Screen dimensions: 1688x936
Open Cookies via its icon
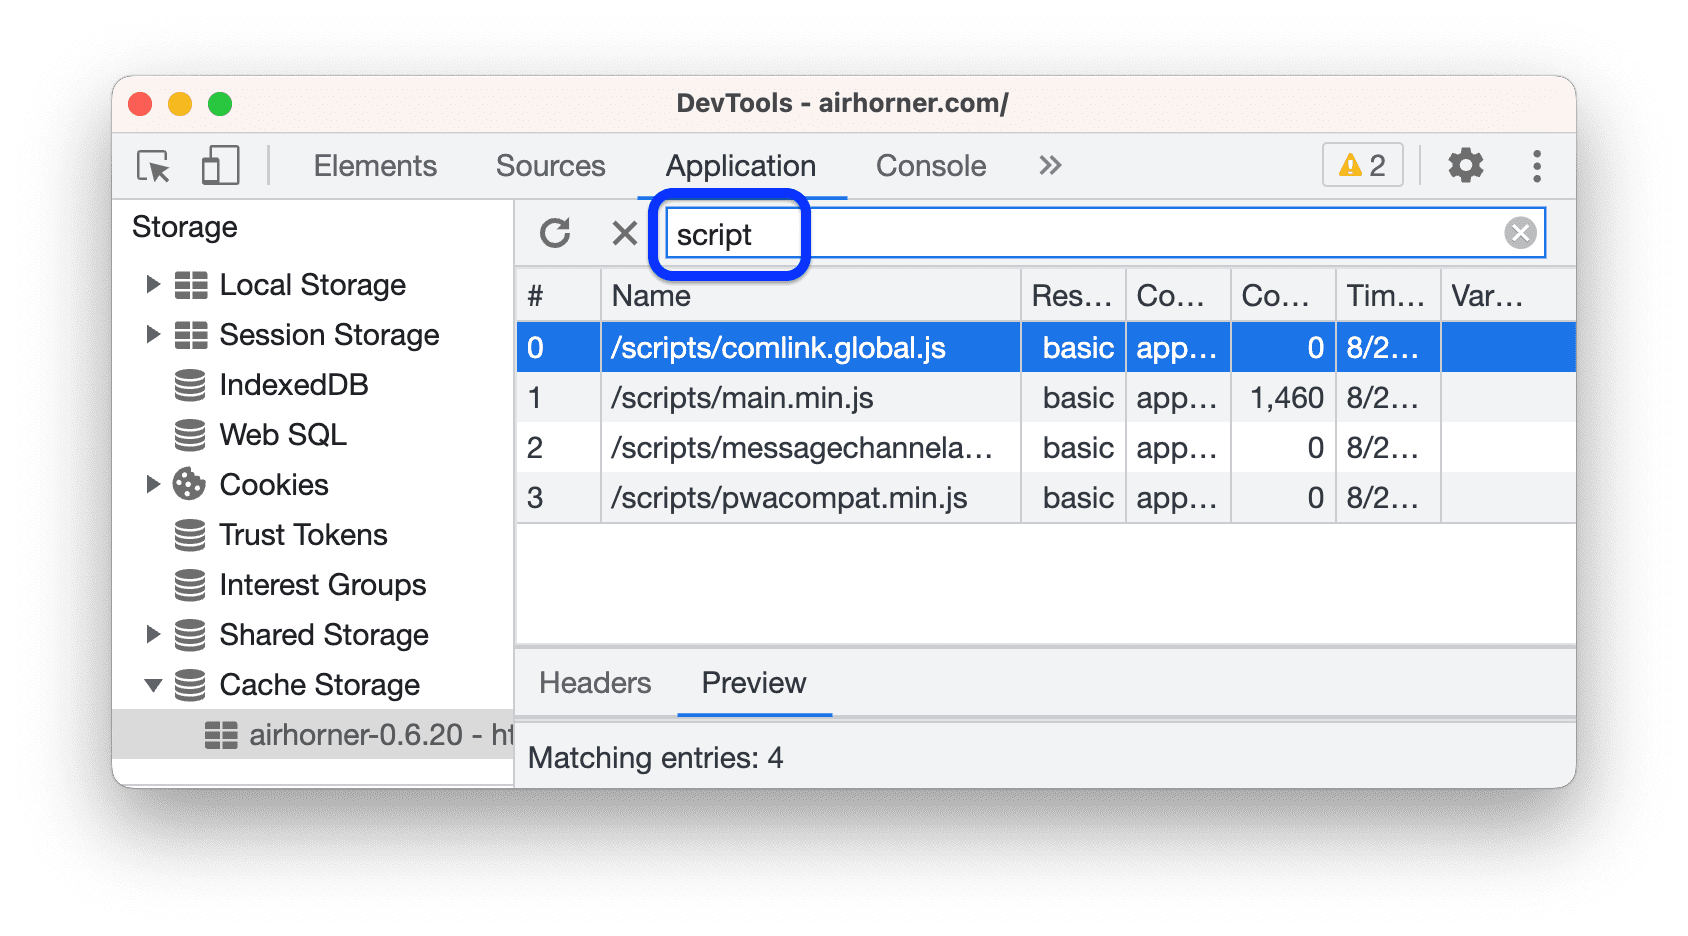(191, 484)
